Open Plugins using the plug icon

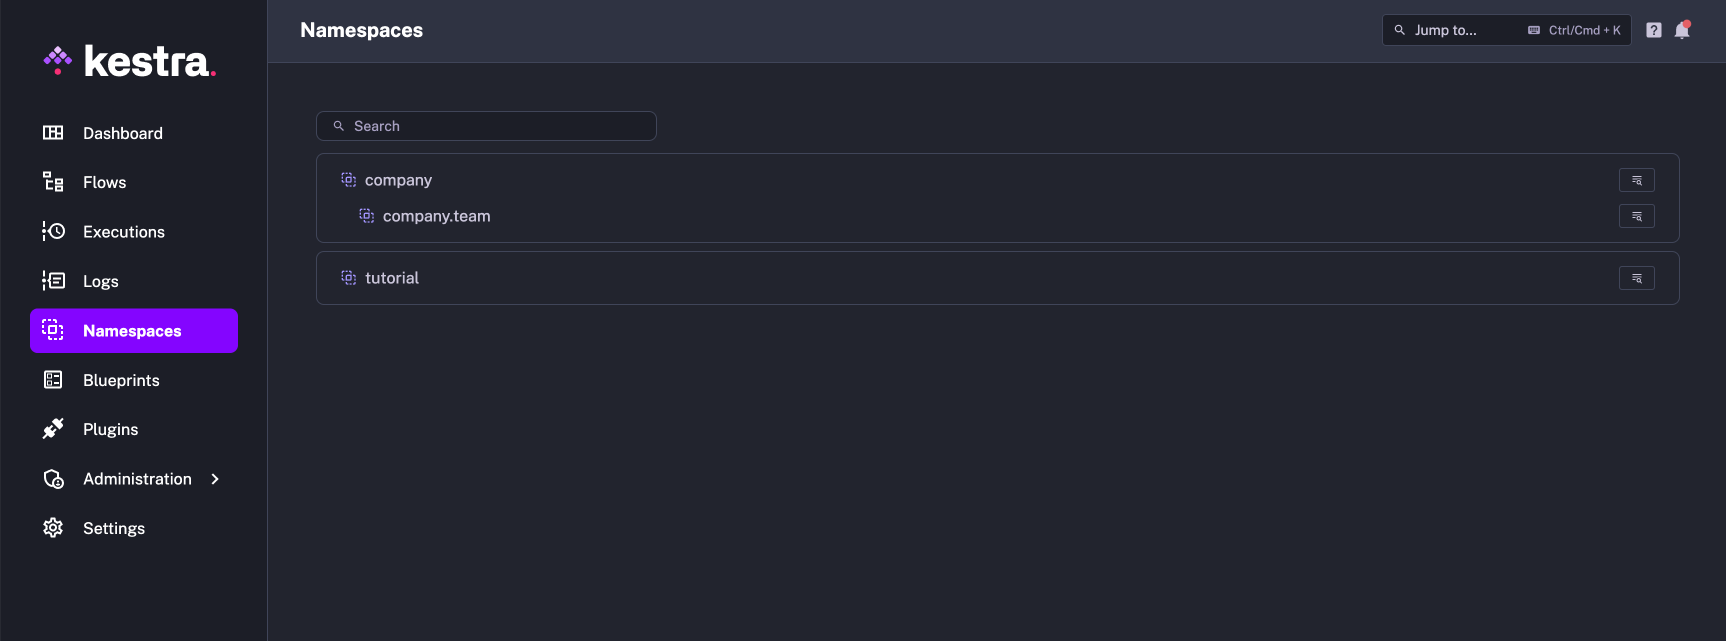pos(52,429)
